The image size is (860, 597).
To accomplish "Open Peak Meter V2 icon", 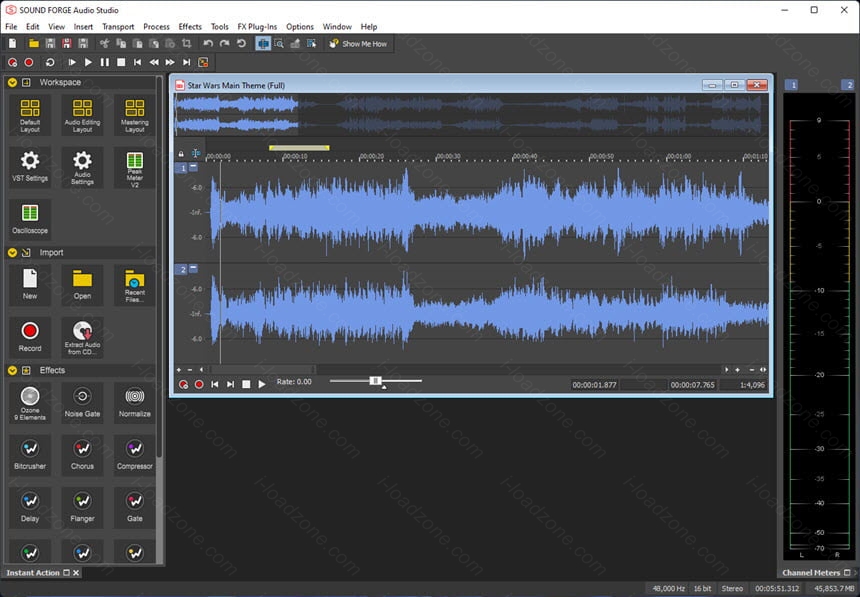I will (134, 167).
